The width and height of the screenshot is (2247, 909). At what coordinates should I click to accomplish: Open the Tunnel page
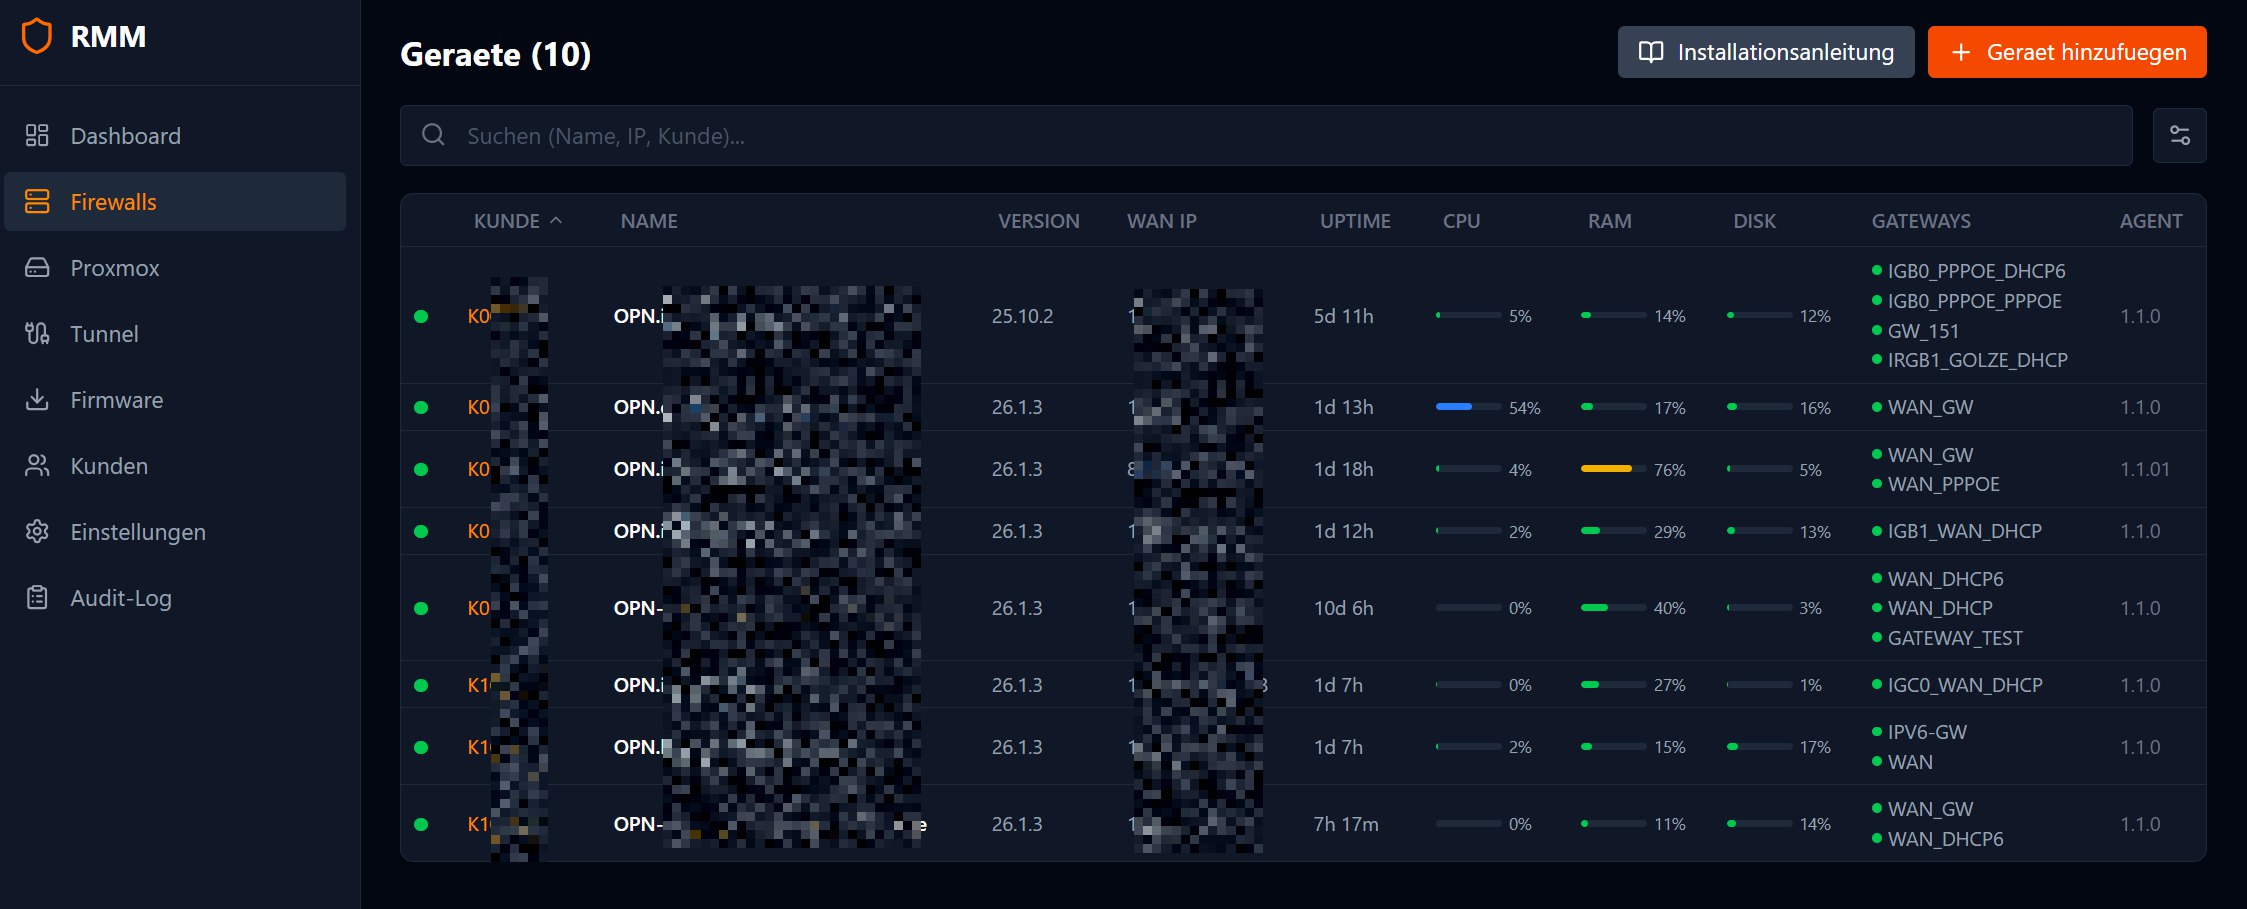click(x=175, y=333)
